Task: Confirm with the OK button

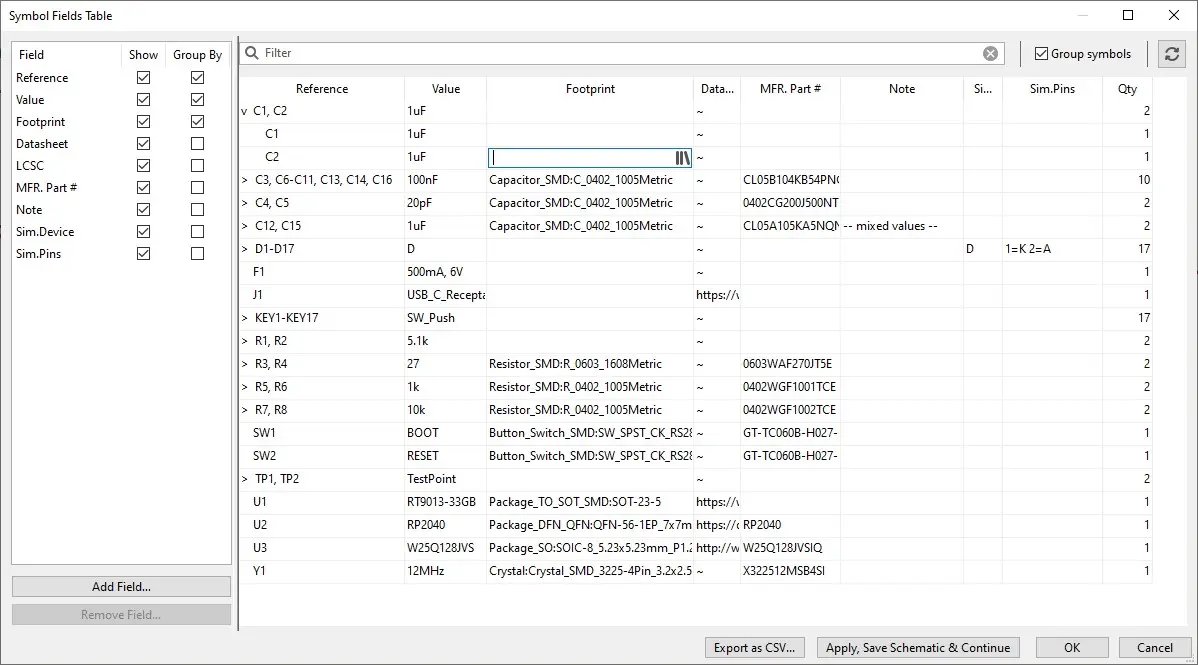Action: 1072,647
